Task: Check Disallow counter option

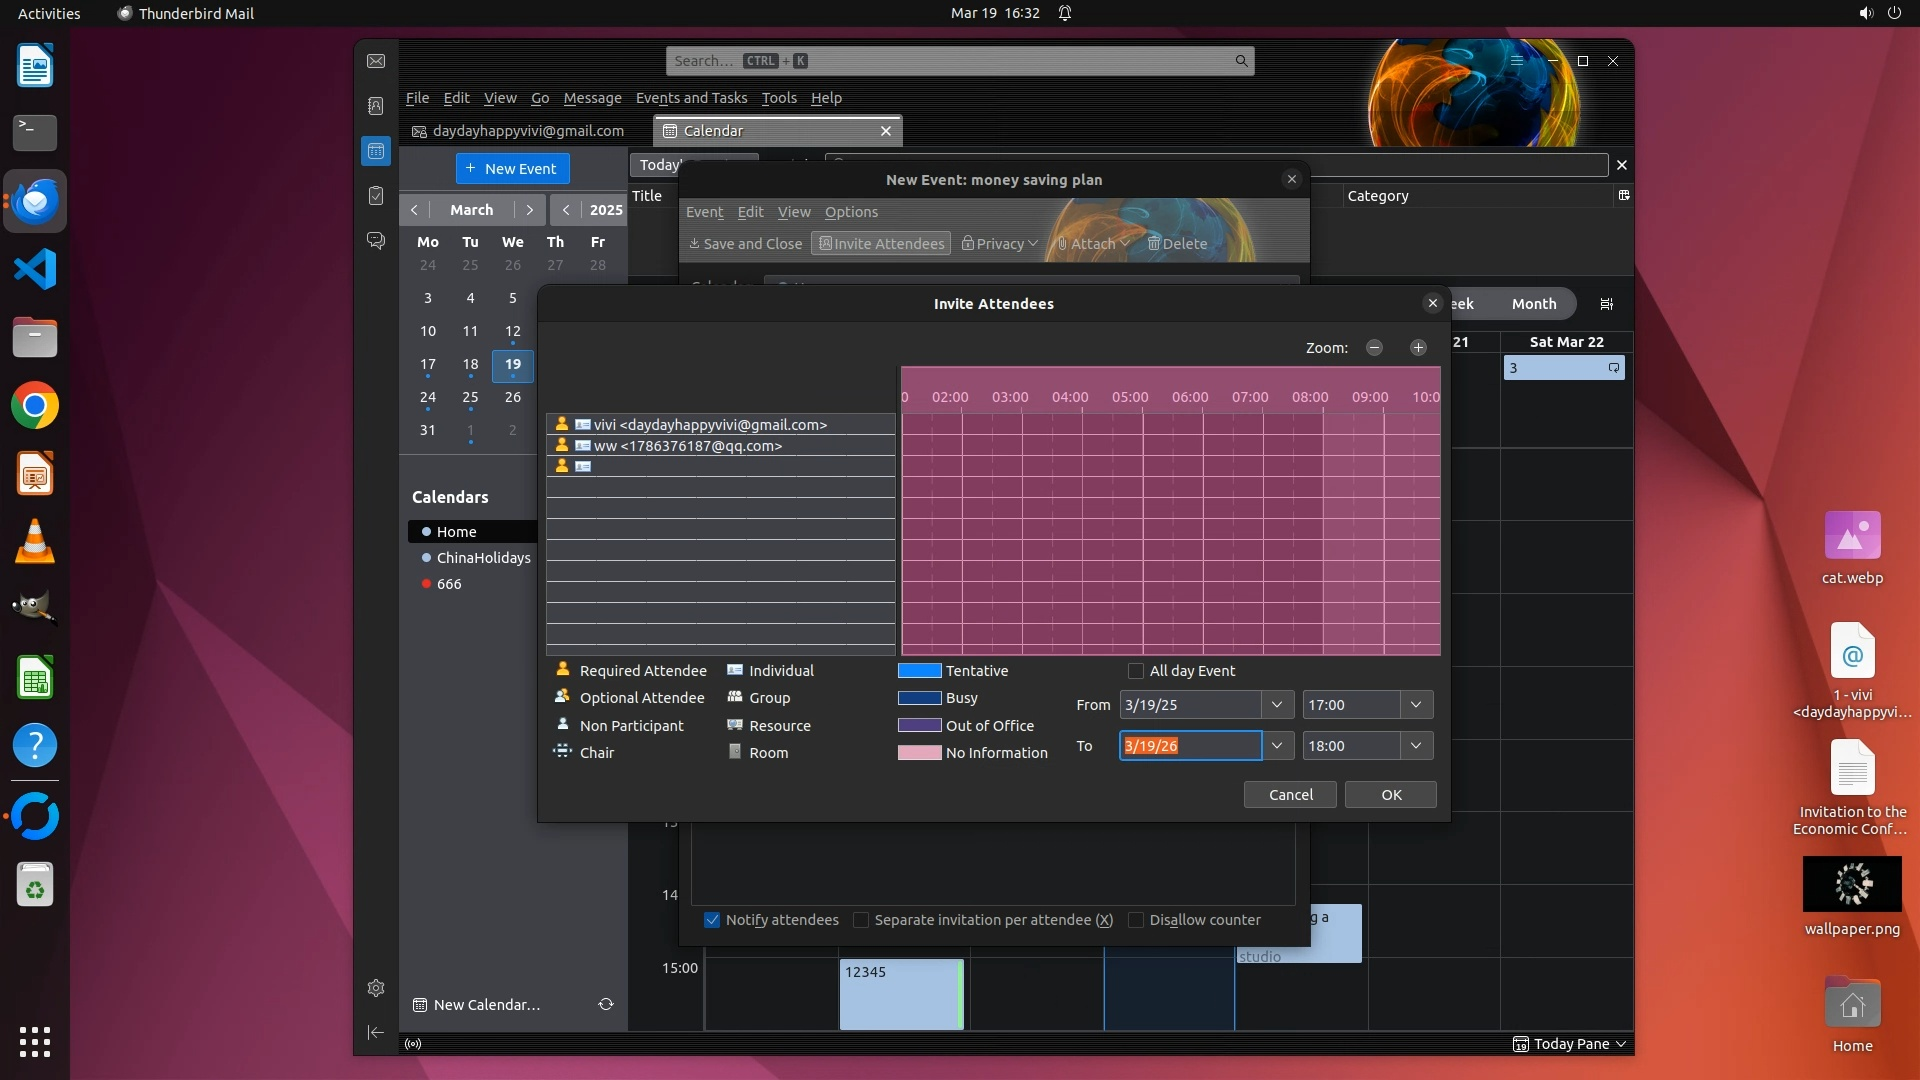Action: click(x=1136, y=920)
